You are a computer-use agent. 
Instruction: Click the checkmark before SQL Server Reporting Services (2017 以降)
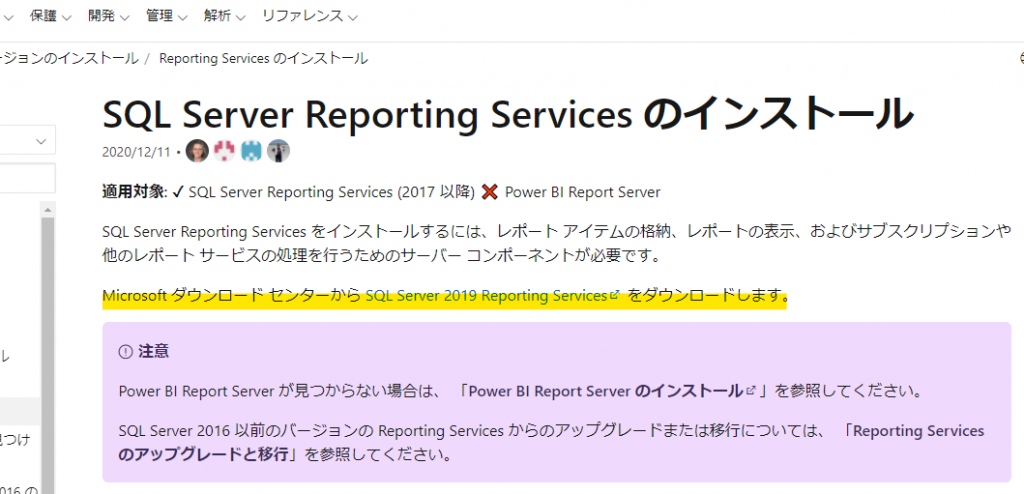coord(177,192)
